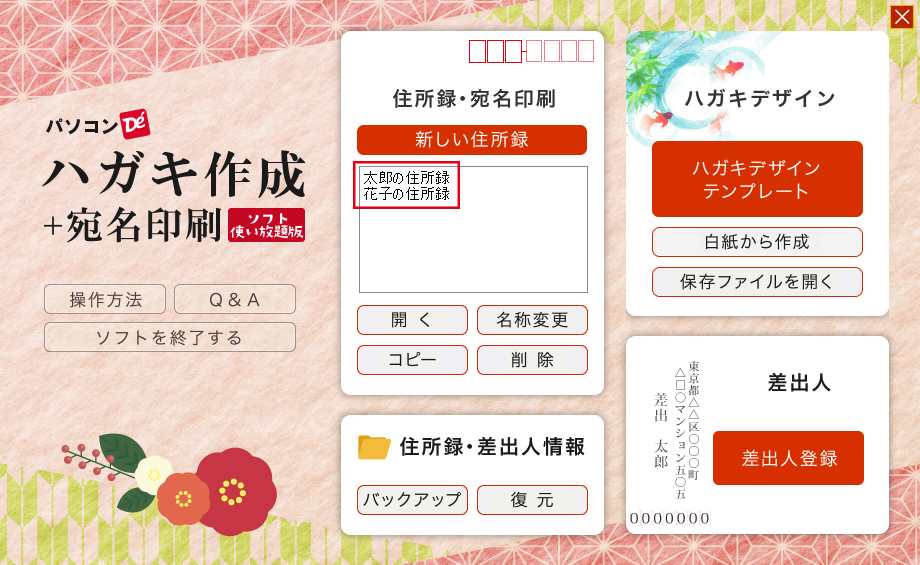Click the ソフト使い放題版 red badge
Viewport: 920px width, 565px height.
(266, 225)
